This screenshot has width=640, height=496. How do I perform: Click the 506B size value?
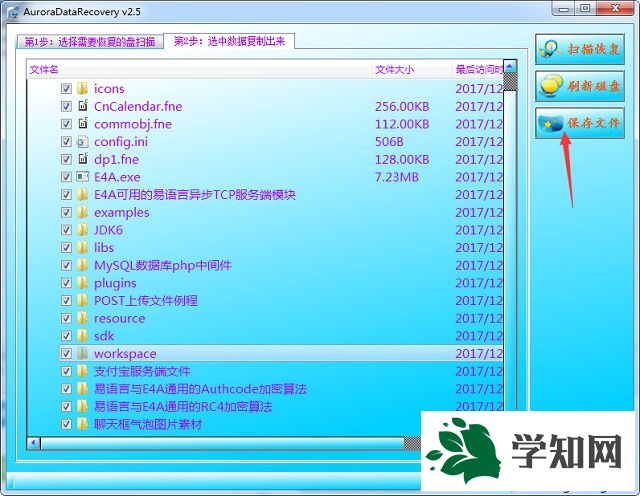point(389,142)
